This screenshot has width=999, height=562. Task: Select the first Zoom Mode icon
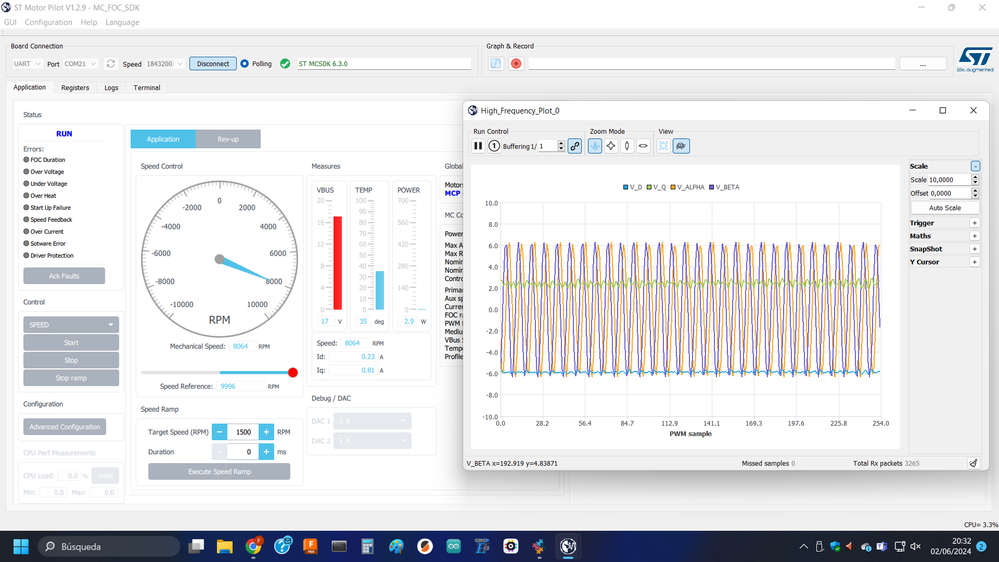coord(594,146)
